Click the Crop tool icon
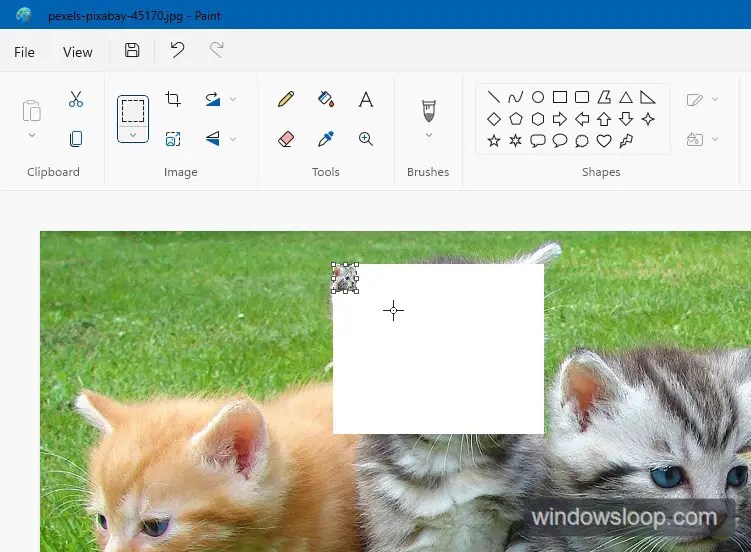The image size is (751, 552). 173,99
